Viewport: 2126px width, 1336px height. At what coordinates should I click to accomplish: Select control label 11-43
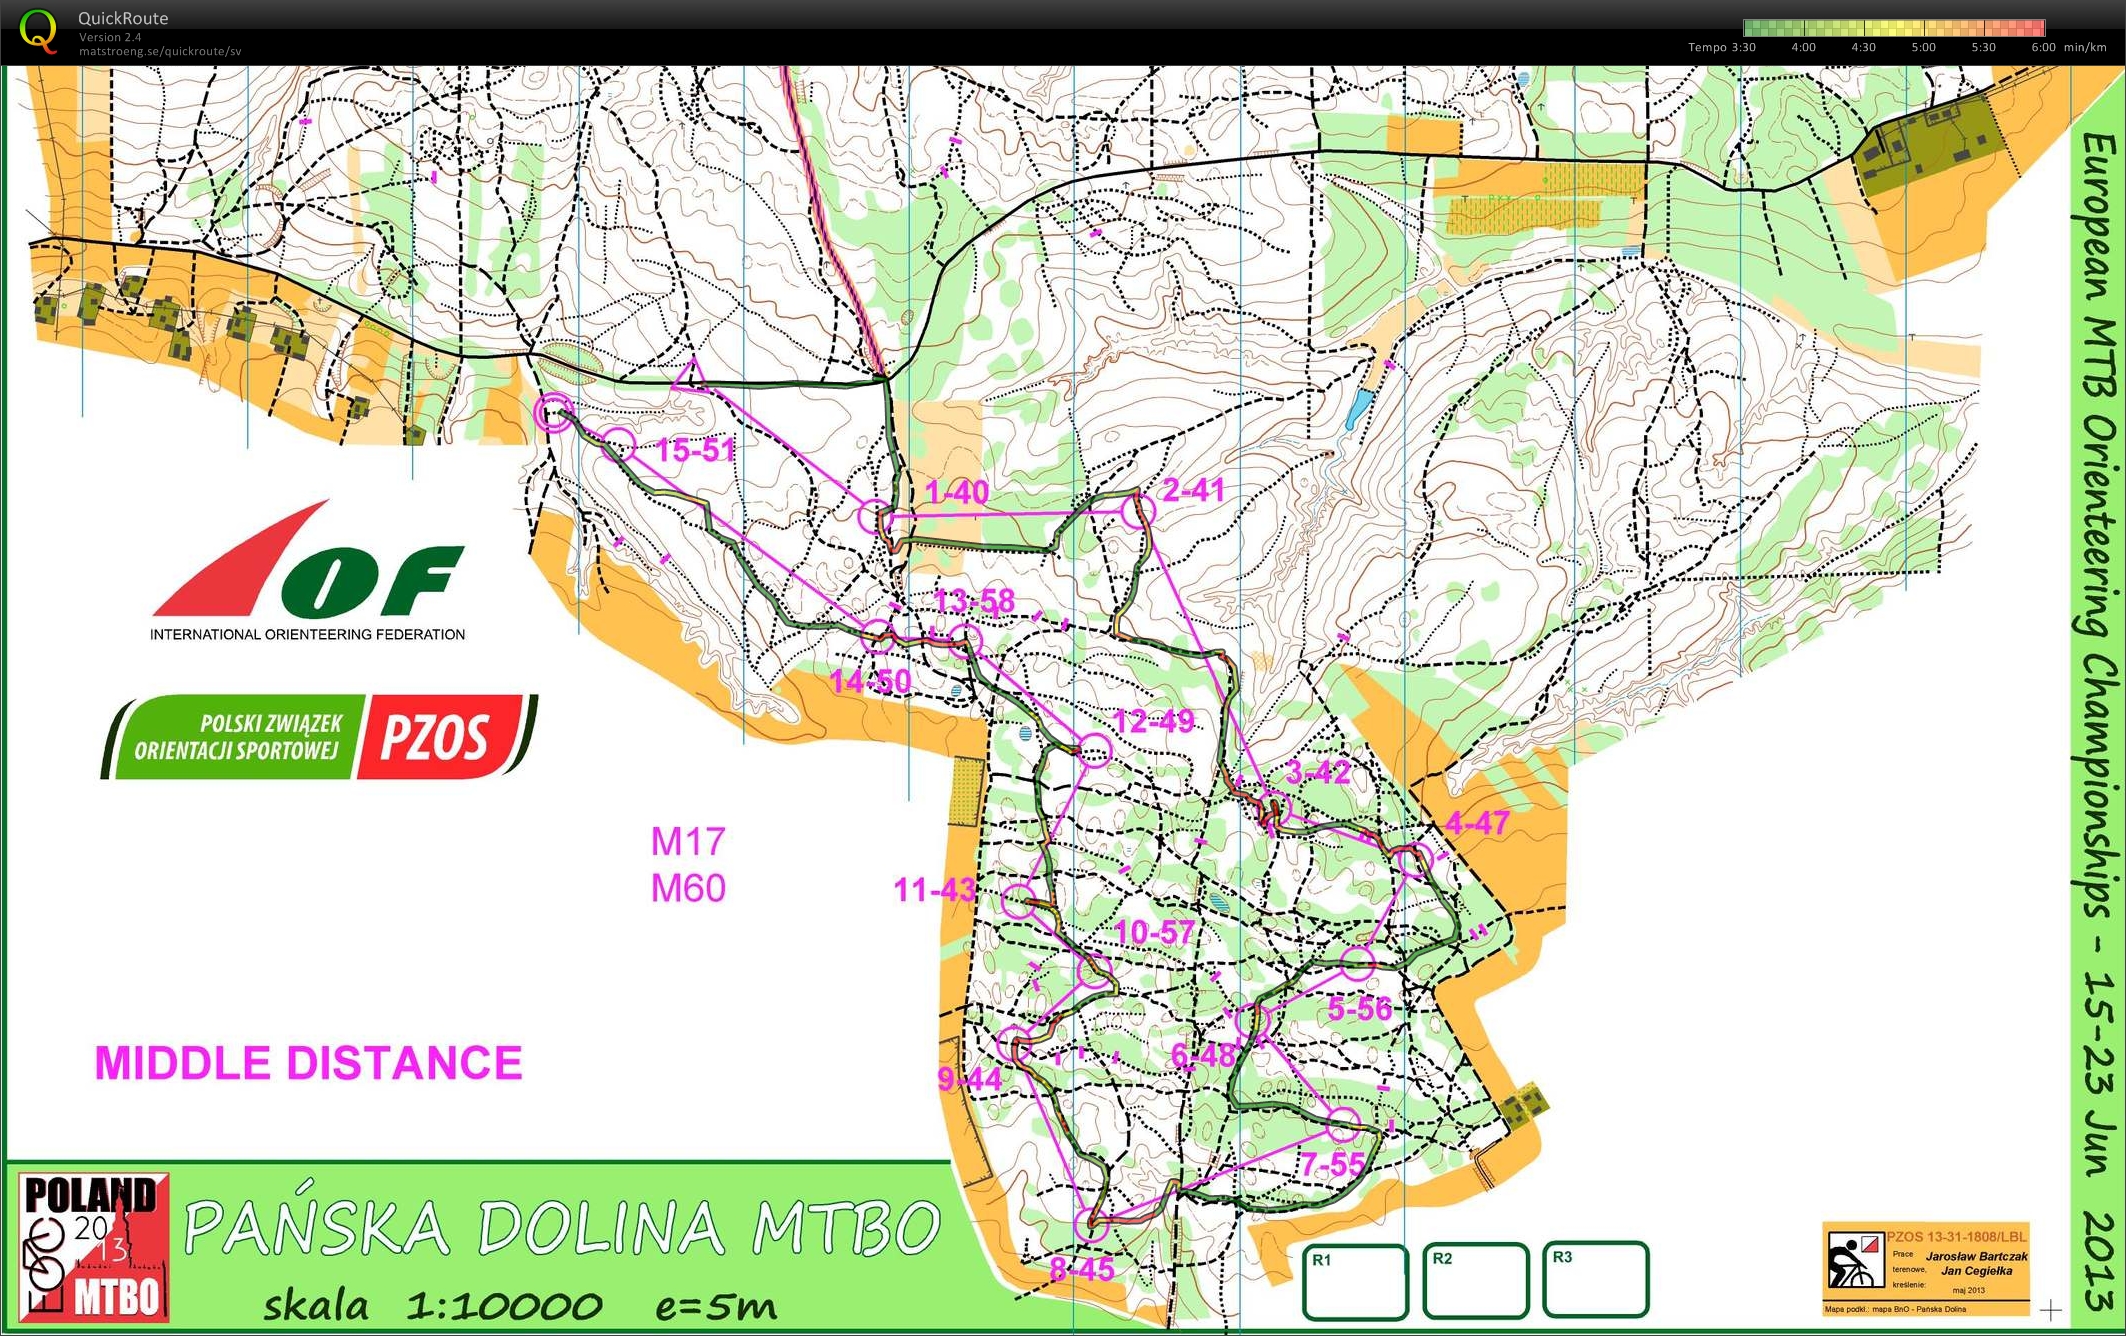pos(934,889)
